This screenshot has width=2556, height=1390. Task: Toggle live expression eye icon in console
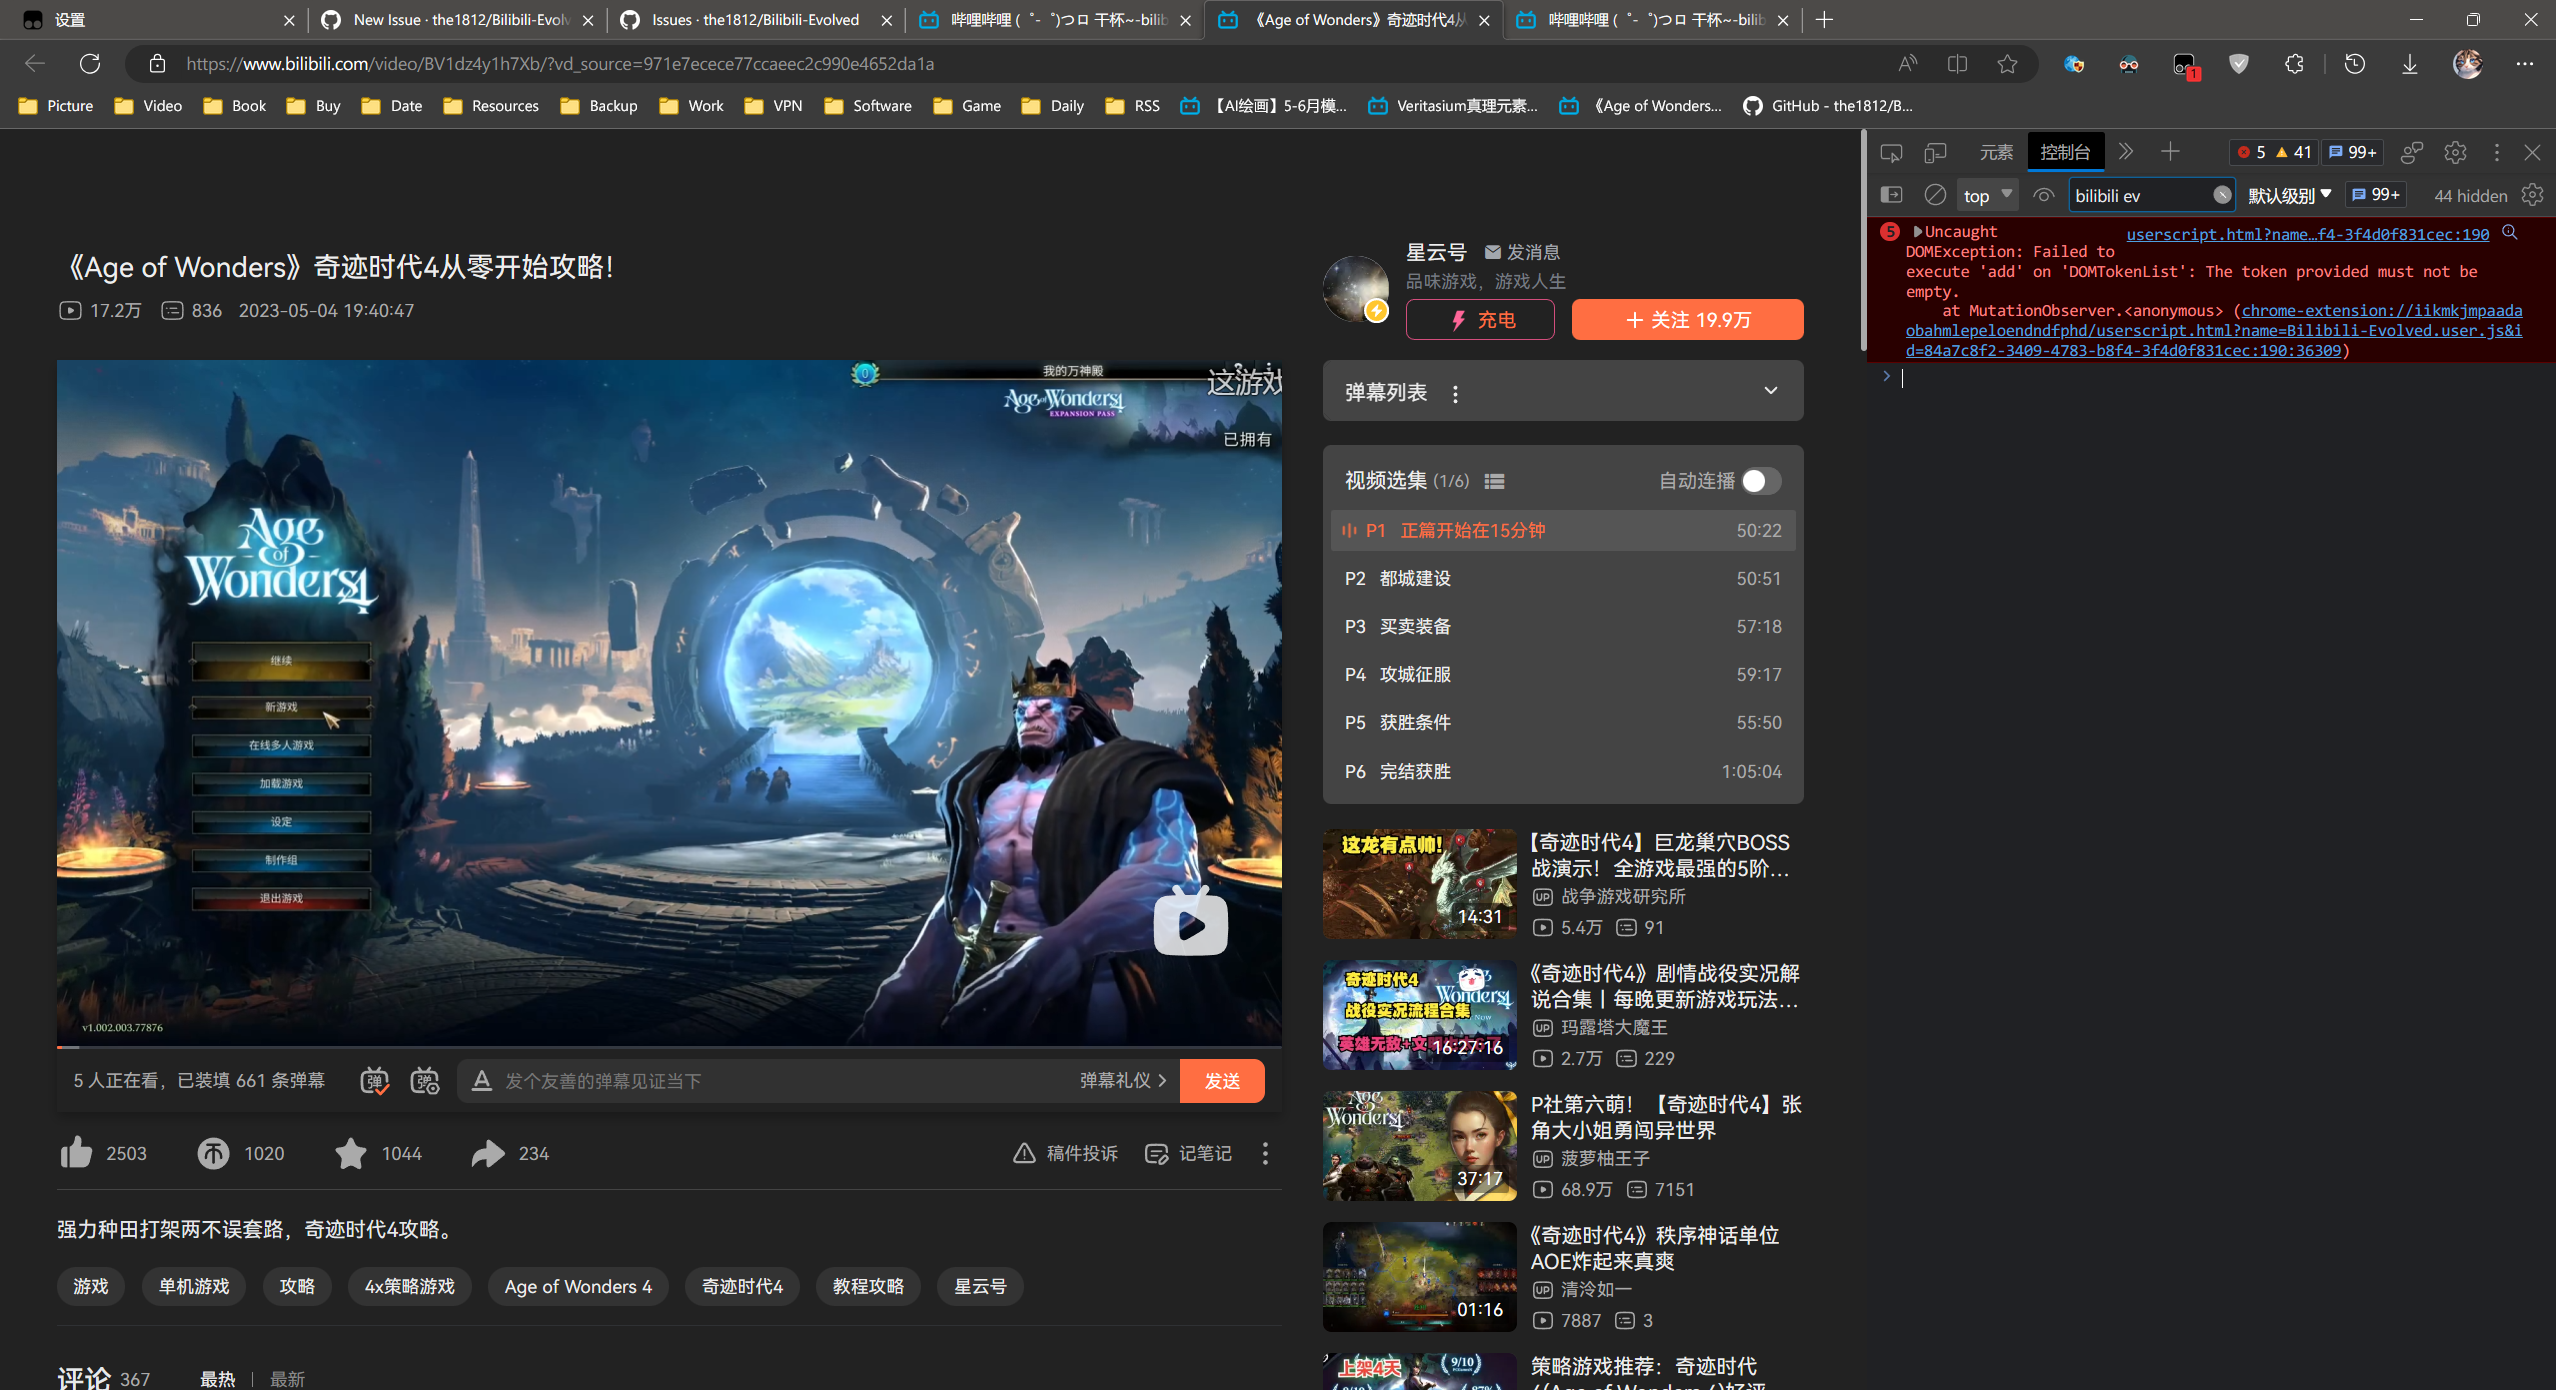[2043, 195]
